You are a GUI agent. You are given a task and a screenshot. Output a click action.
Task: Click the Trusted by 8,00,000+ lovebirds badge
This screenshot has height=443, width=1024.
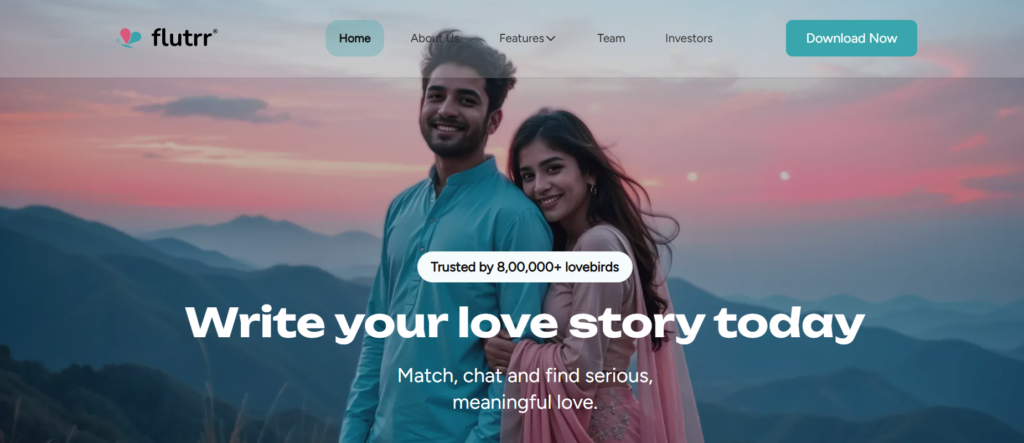[x=525, y=267]
